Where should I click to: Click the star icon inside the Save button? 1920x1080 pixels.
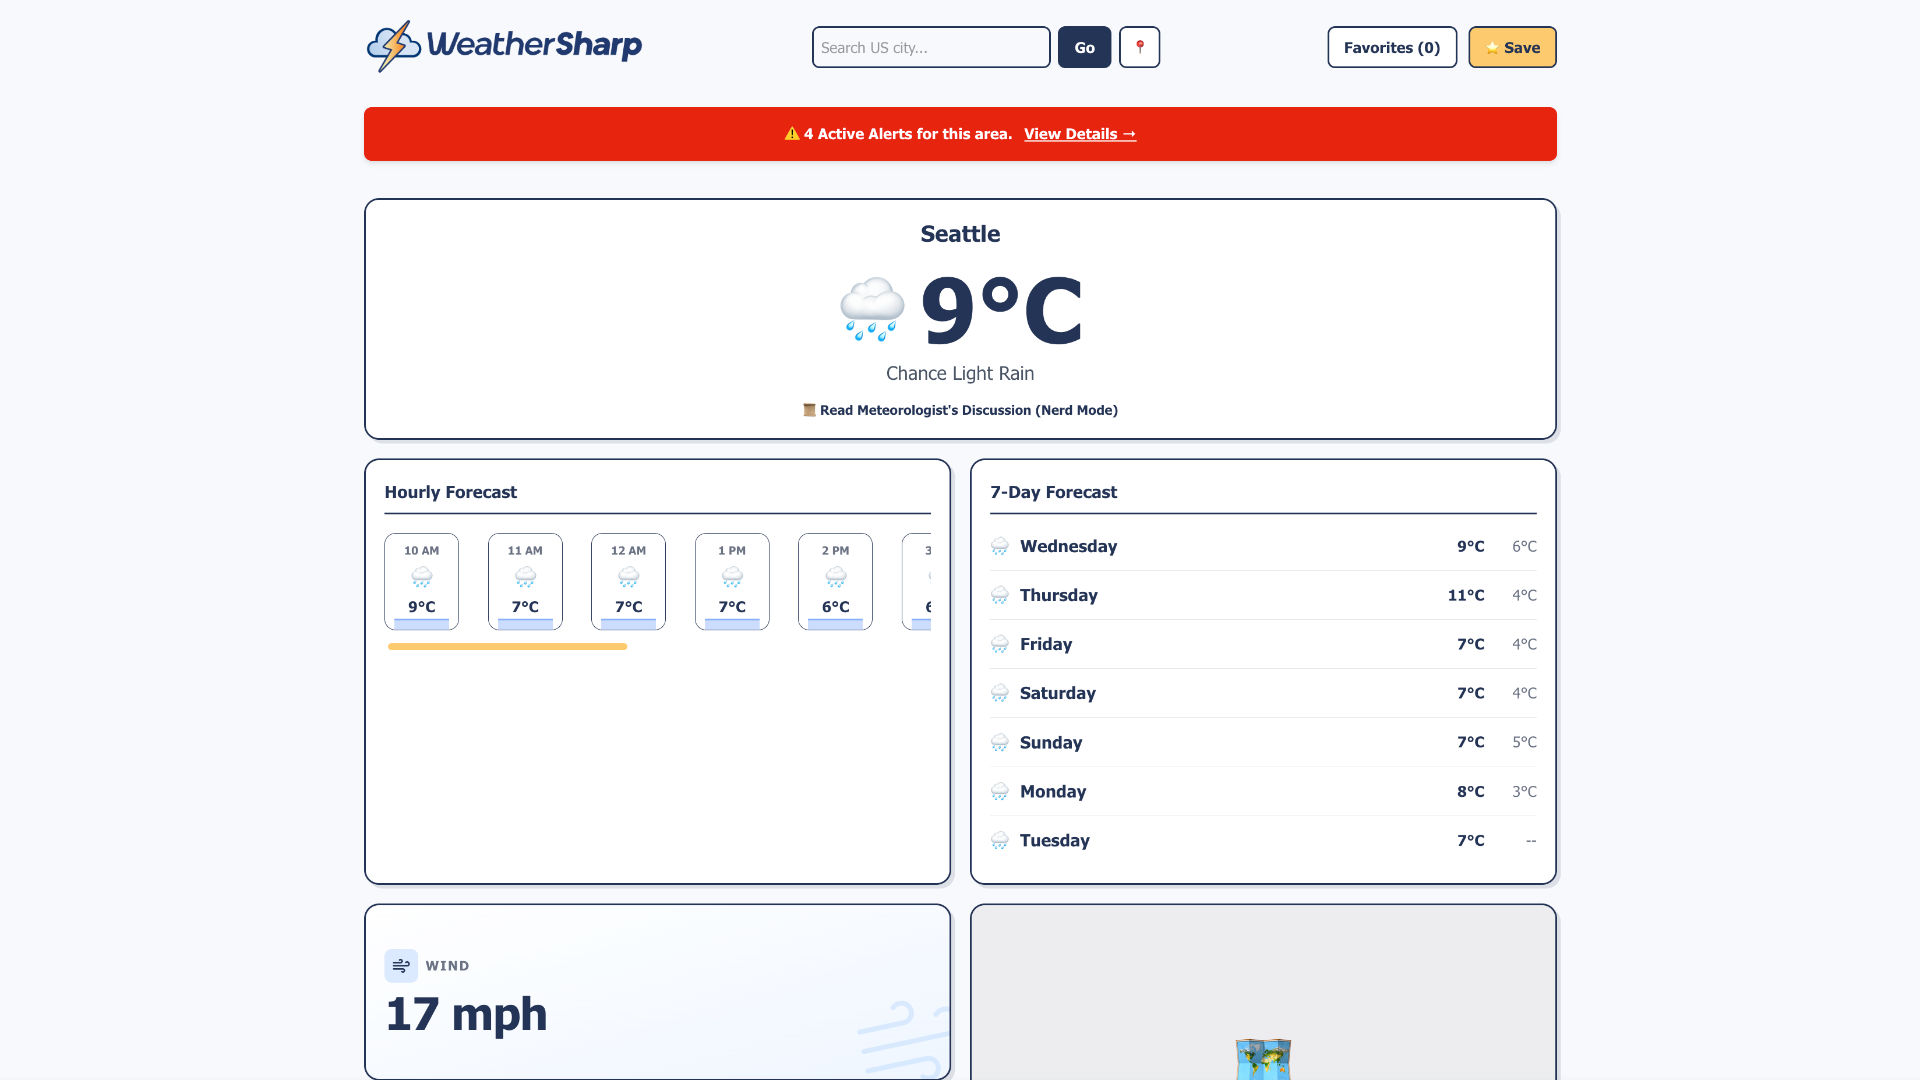point(1491,47)
